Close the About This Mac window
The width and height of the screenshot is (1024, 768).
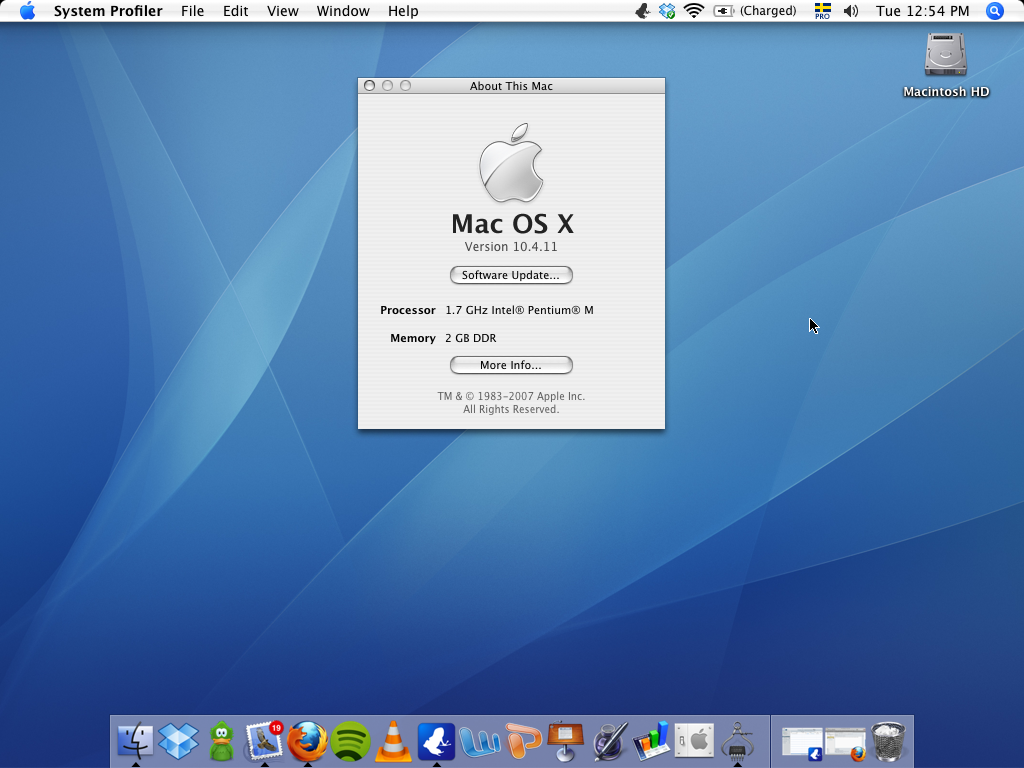(370, 86)
